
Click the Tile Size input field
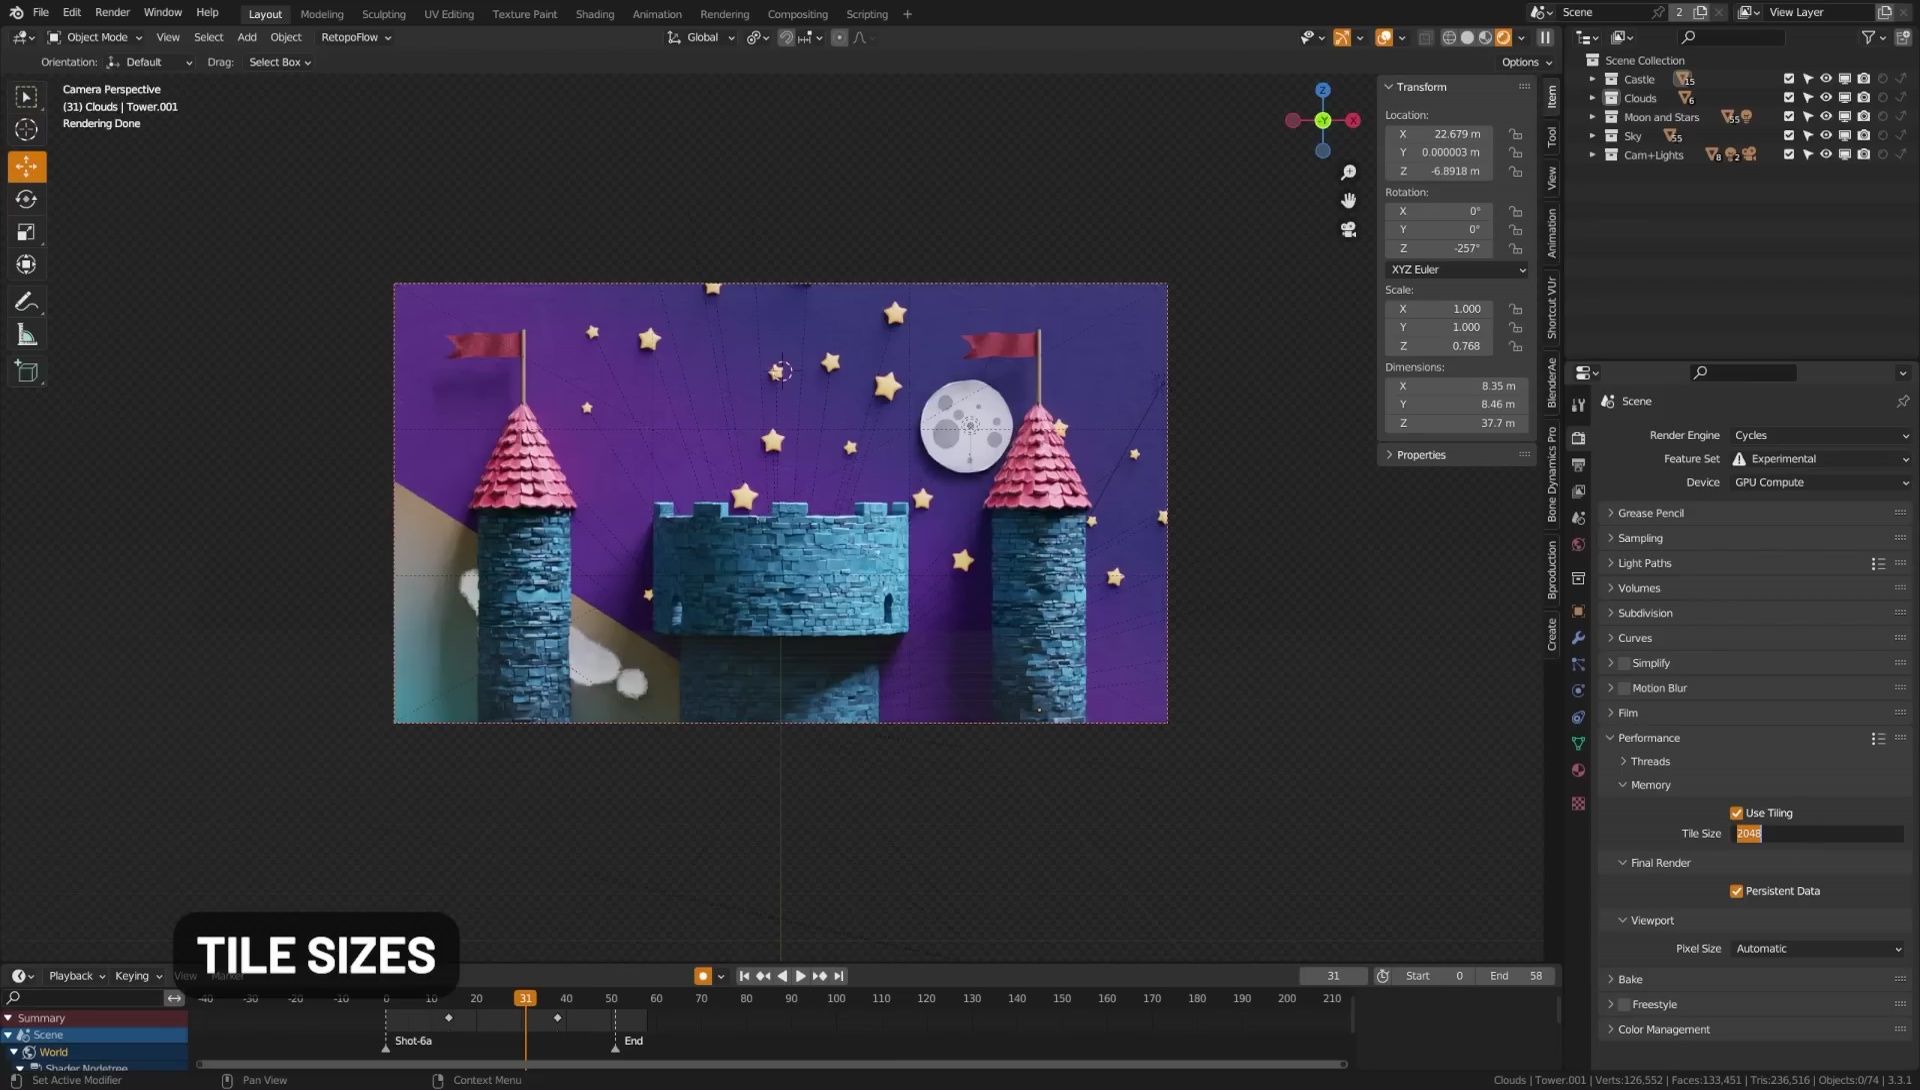click(1818, 834)
